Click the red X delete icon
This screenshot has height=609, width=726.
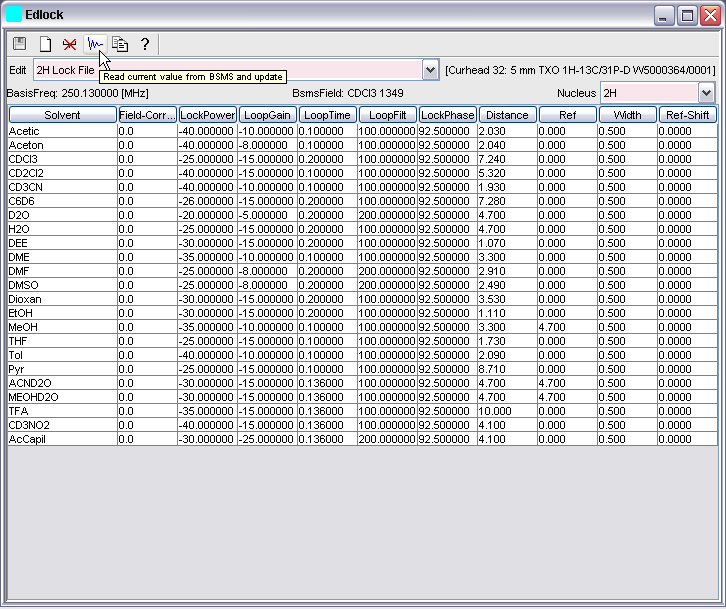click(x=70, y=44)
